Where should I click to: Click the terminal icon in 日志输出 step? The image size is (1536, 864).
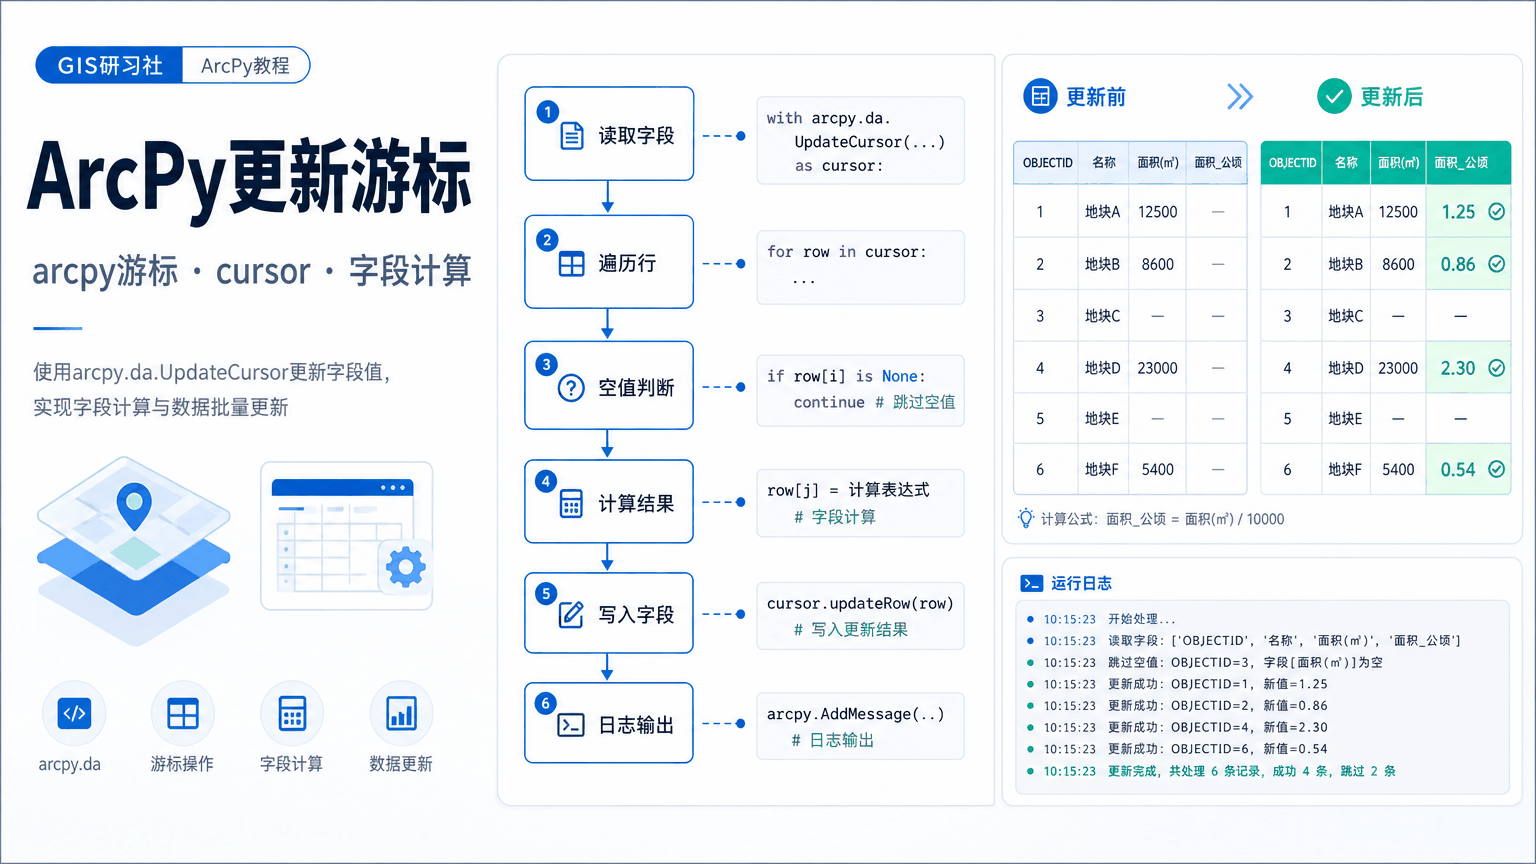coord(571,725)
